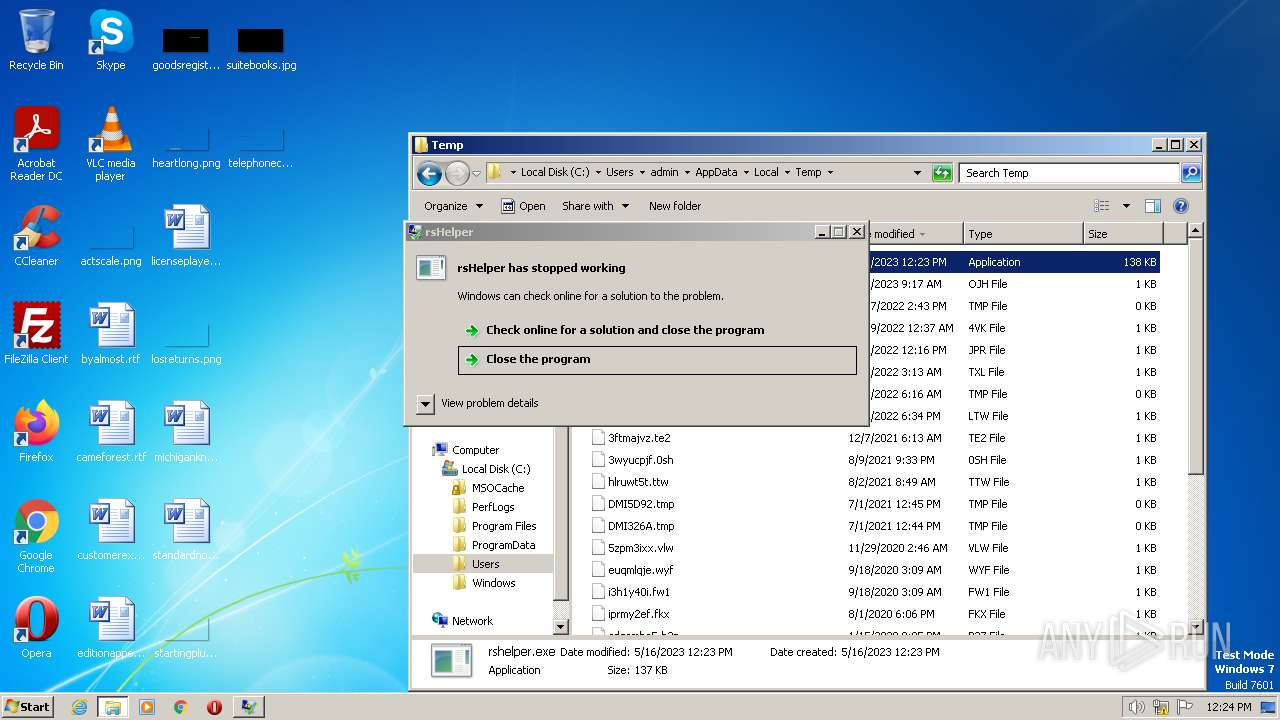The image size is (1280, 720).
Task: Expand address bar history dropdown
Action: 917,173
